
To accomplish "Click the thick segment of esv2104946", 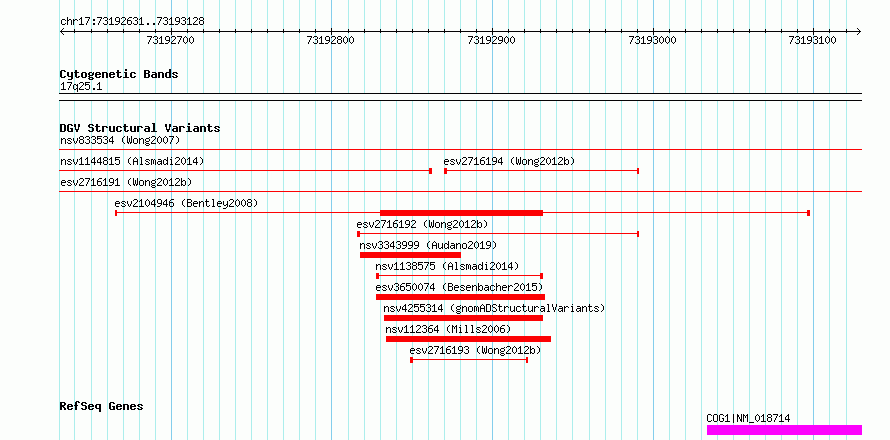I will point(461,213).
